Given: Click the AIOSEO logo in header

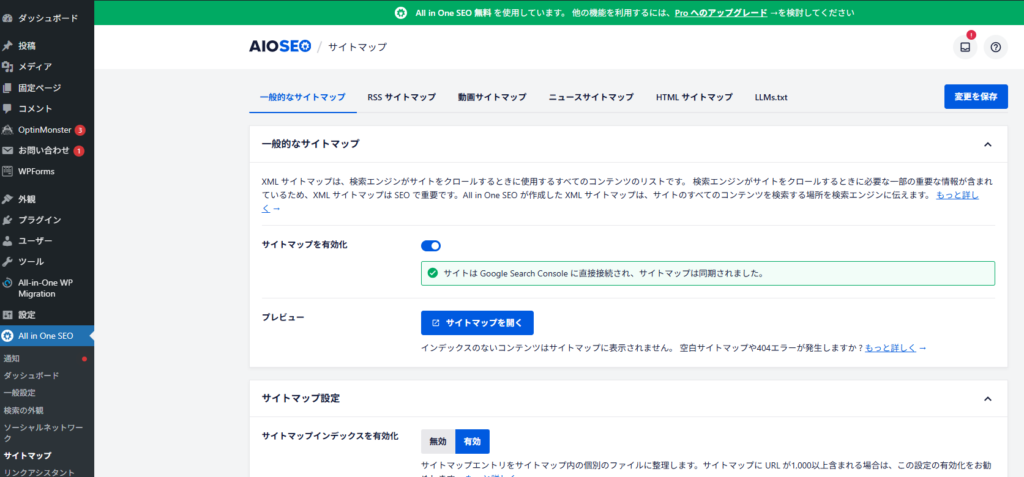Looking at the screenshot, I should [279, 46].
